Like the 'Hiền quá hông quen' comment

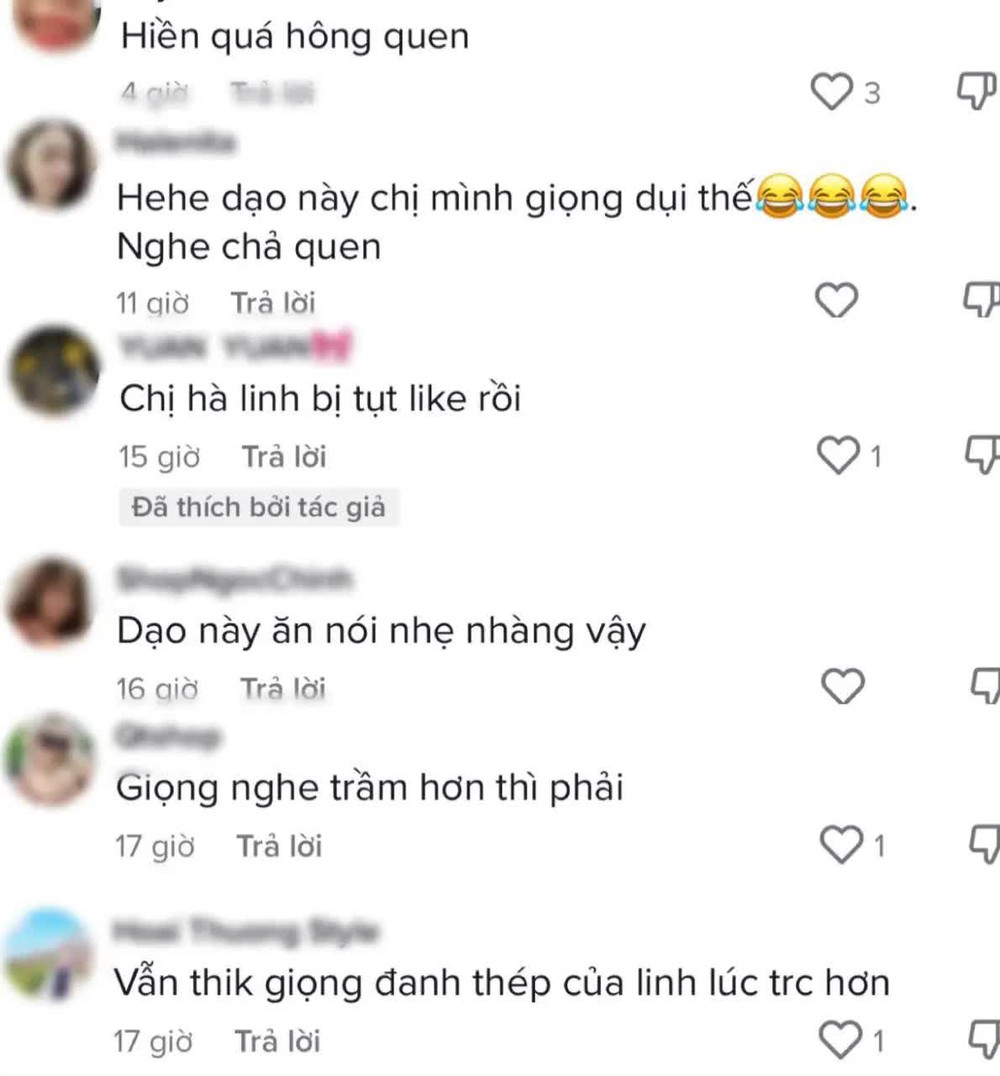click(x=831, y=92)
